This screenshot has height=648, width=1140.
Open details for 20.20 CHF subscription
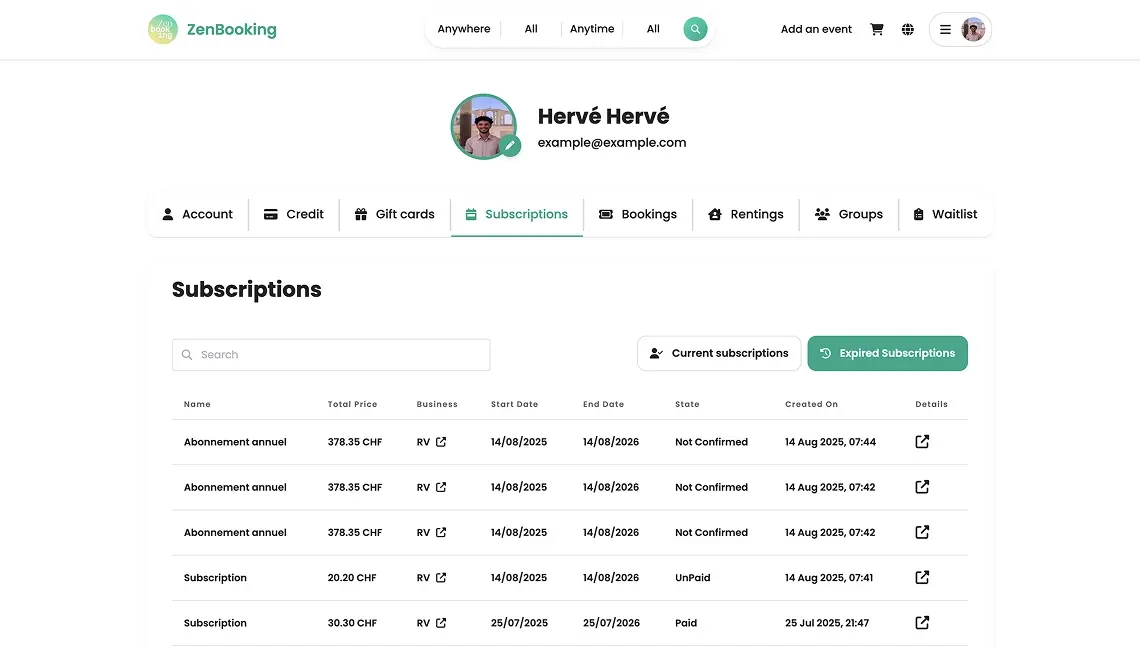[922, 577]
